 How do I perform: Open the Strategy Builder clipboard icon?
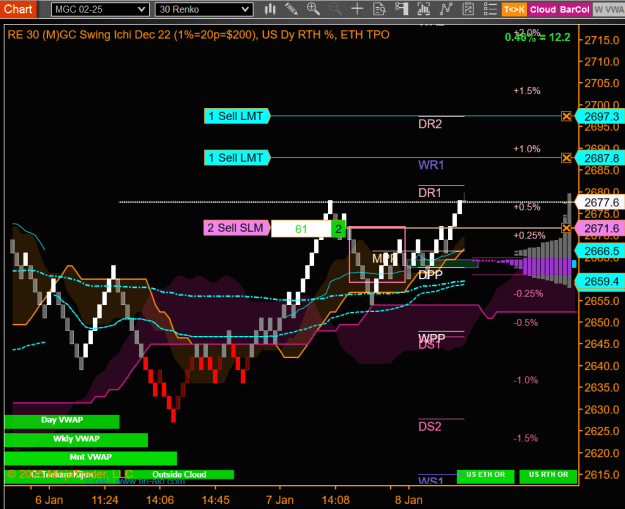coord(468,9)
